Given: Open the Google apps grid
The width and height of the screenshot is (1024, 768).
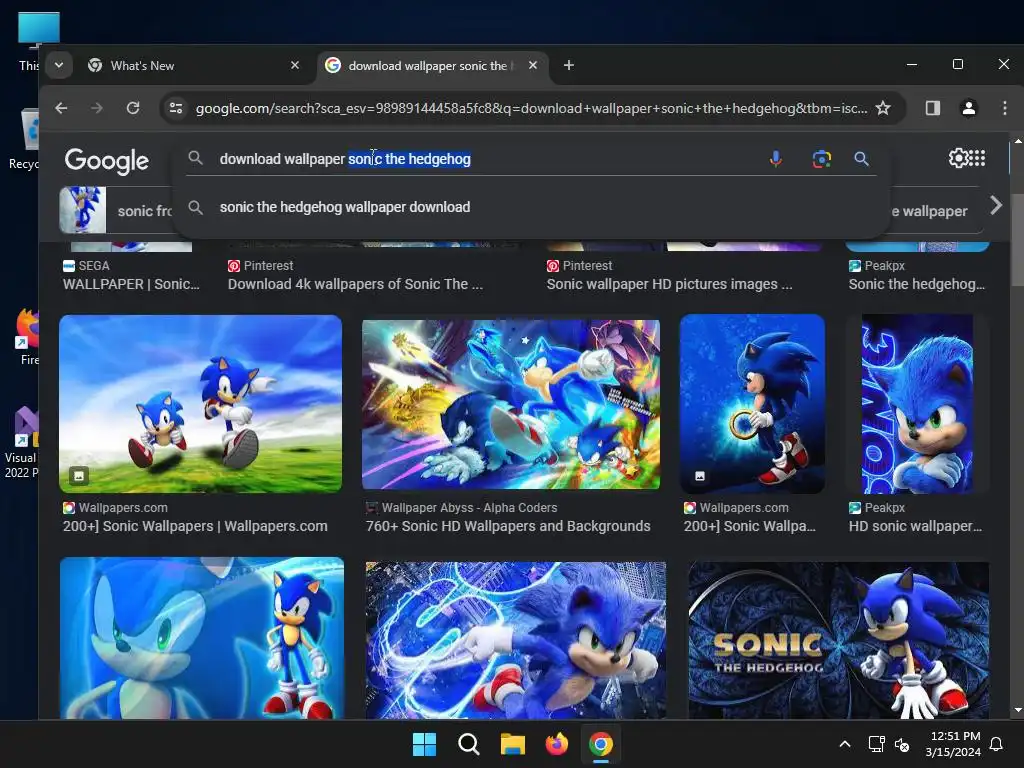Looking at the screenshot, I should point(978,158).
